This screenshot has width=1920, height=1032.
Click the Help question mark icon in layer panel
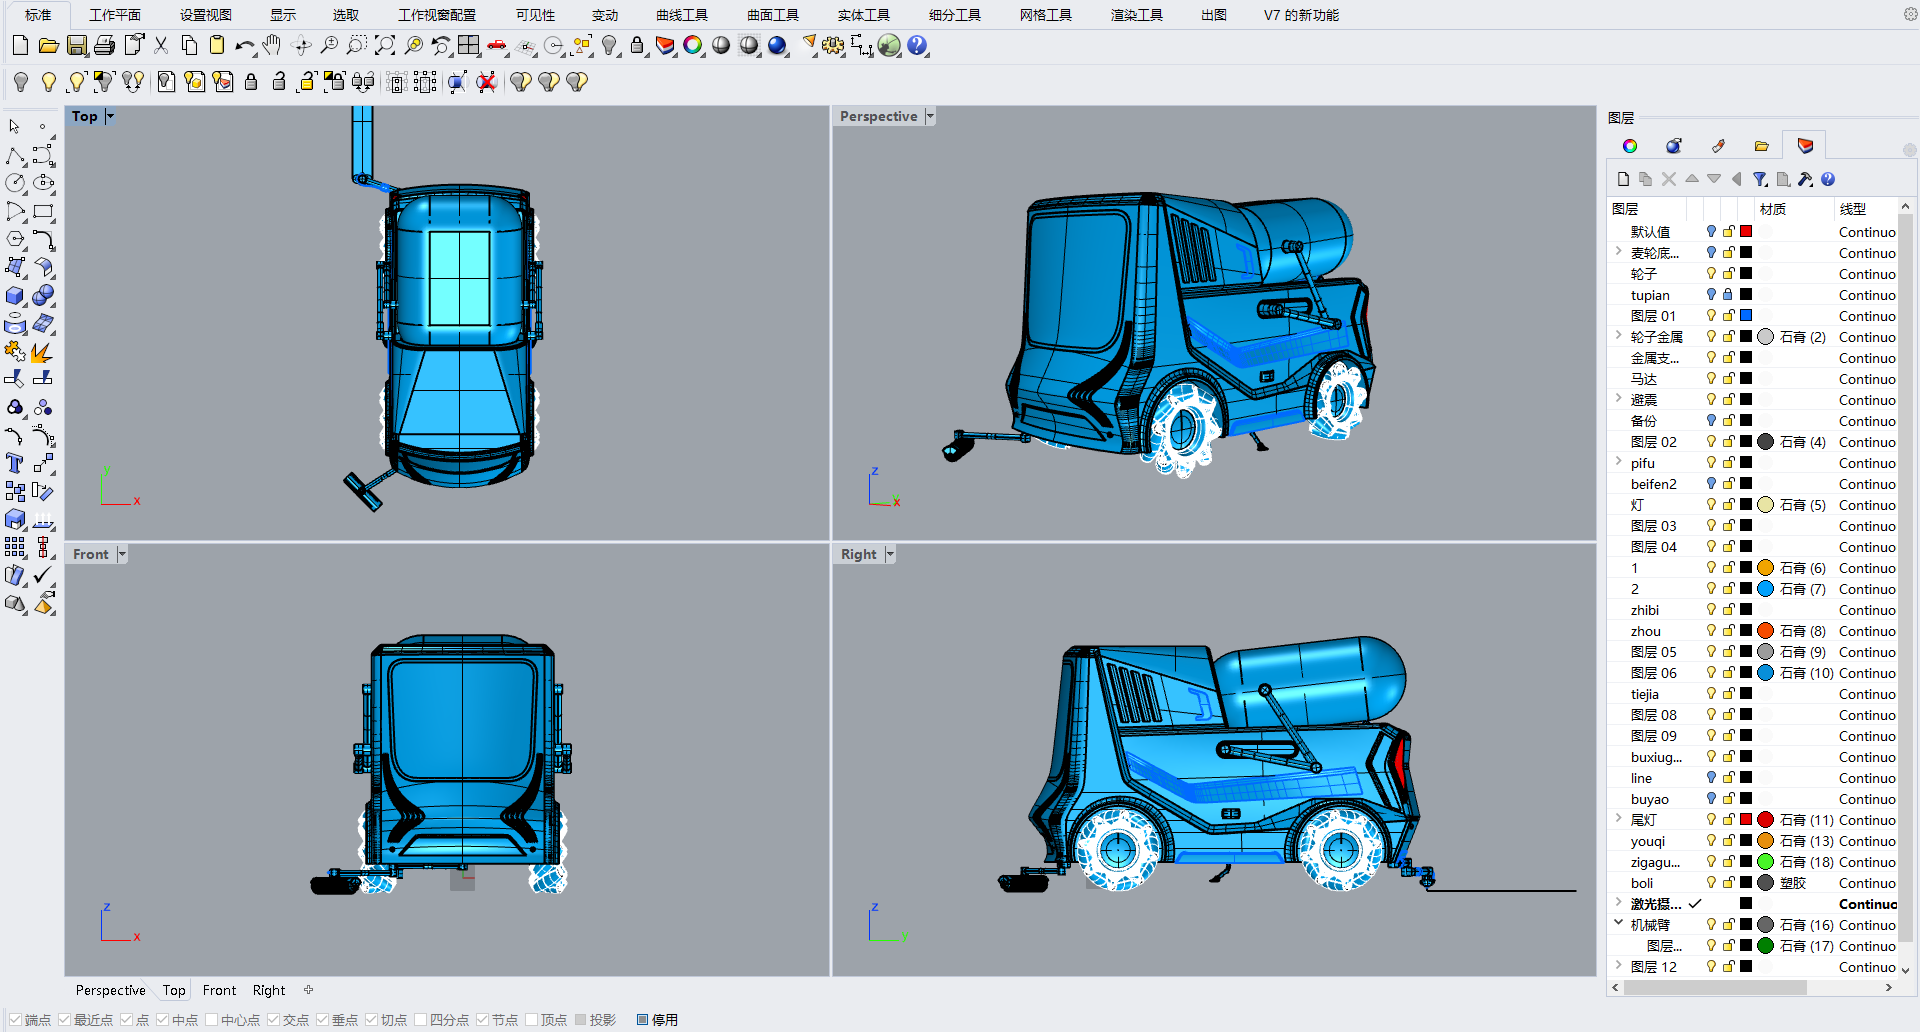point(1828,179)
